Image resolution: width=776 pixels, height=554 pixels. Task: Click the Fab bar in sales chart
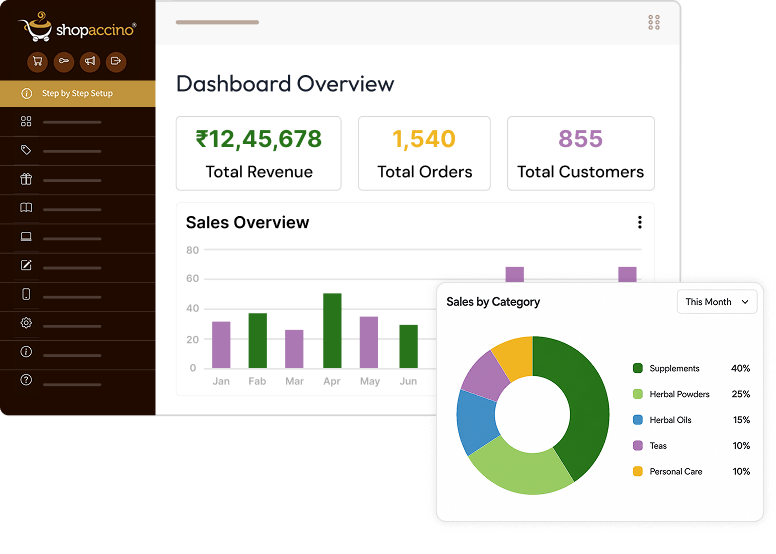[257, 341]
